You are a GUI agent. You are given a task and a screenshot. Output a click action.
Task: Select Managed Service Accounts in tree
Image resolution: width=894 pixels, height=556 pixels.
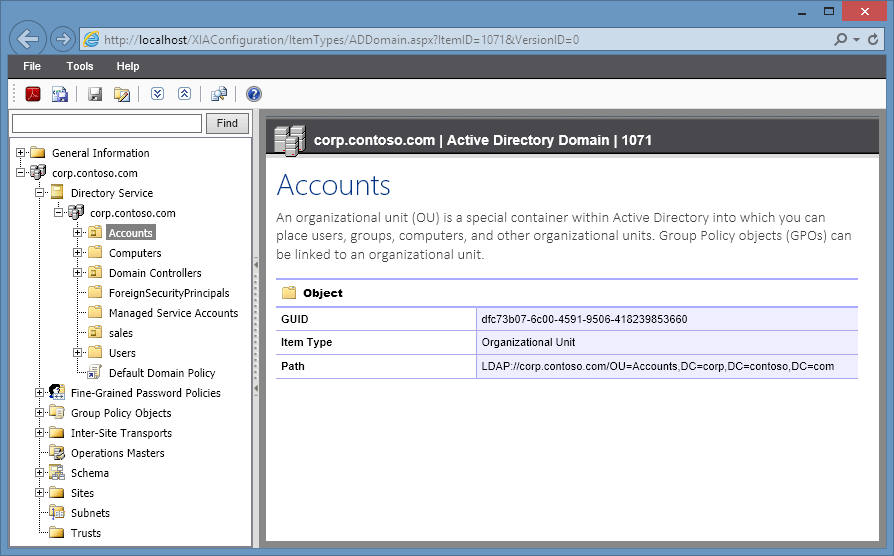pyautogui.click(x=173, y=313)
